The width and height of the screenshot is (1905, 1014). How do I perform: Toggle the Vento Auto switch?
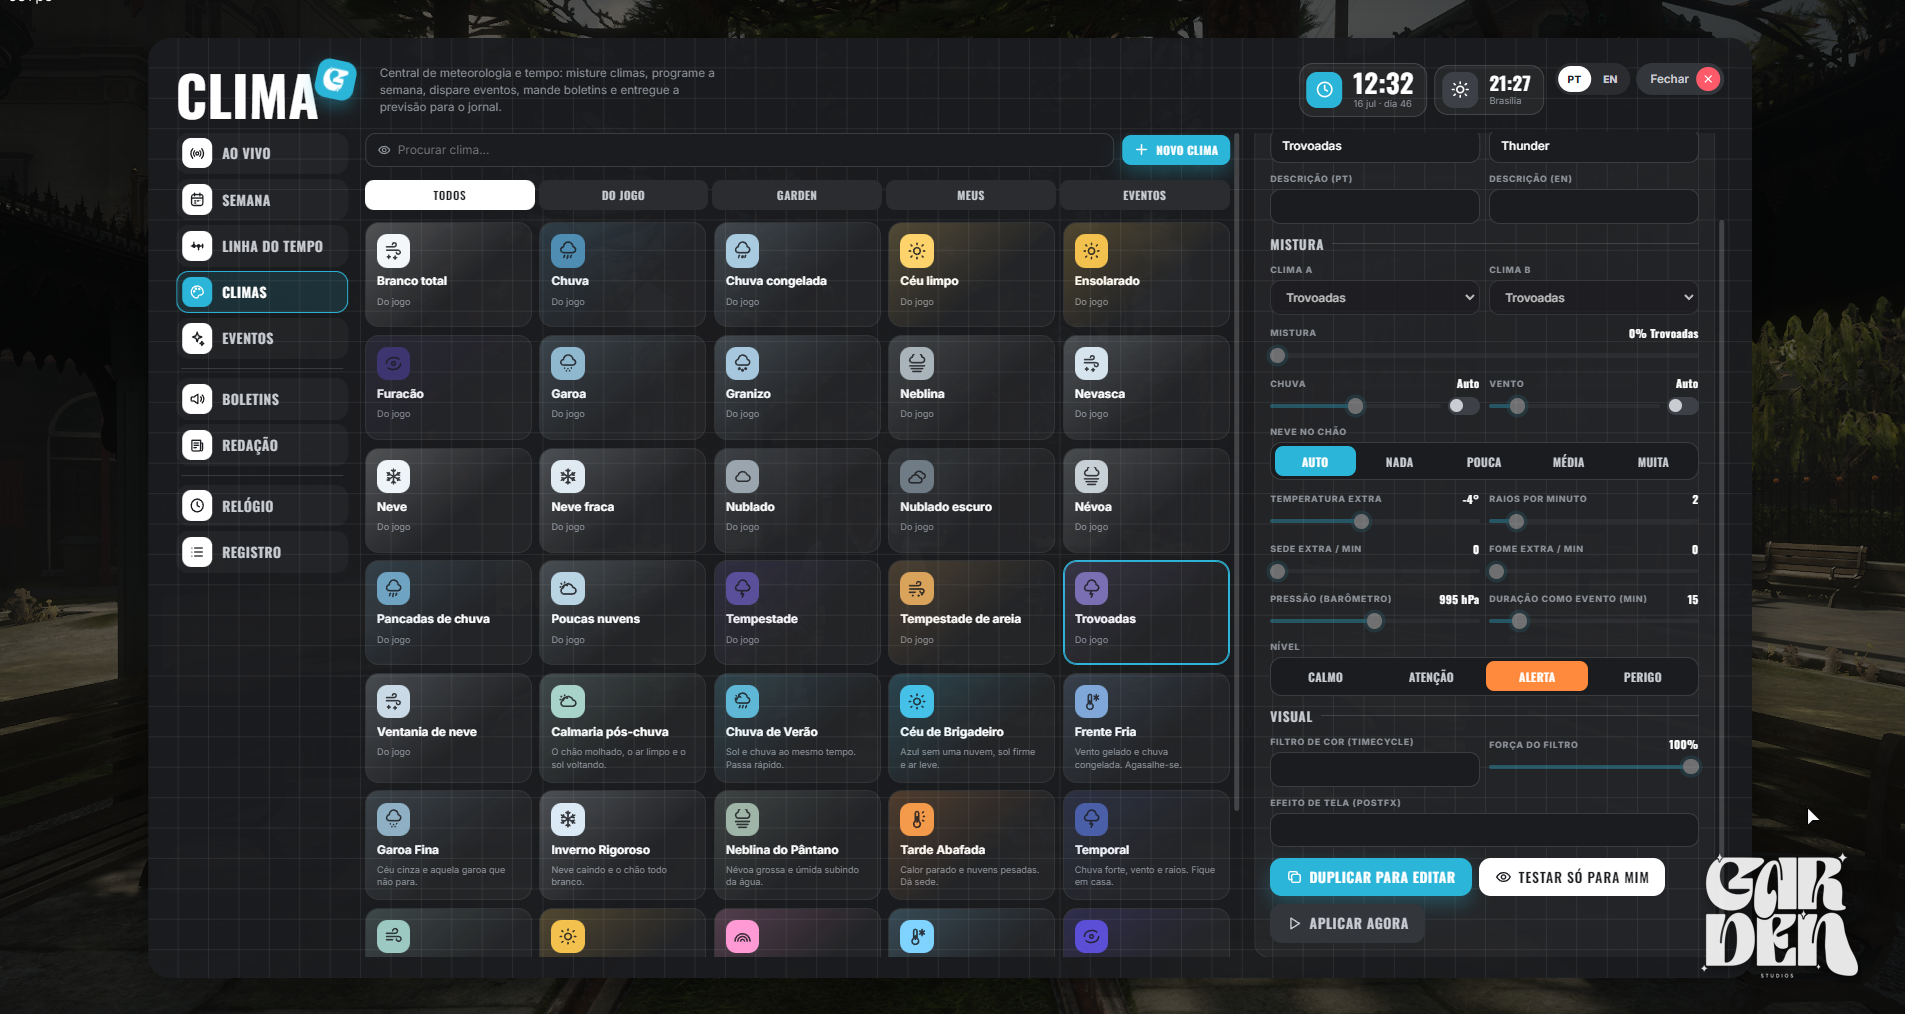click(1683, 406)
